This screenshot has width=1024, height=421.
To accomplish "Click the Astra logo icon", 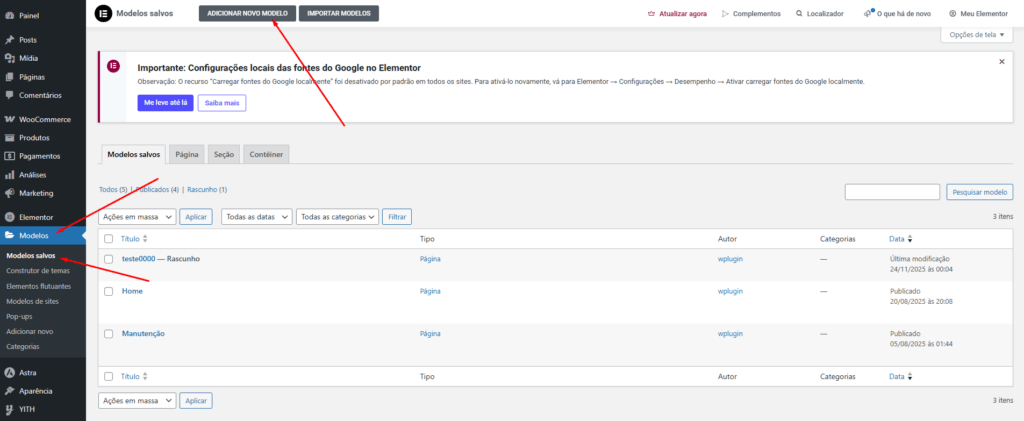I will click(x=9, y=373).
